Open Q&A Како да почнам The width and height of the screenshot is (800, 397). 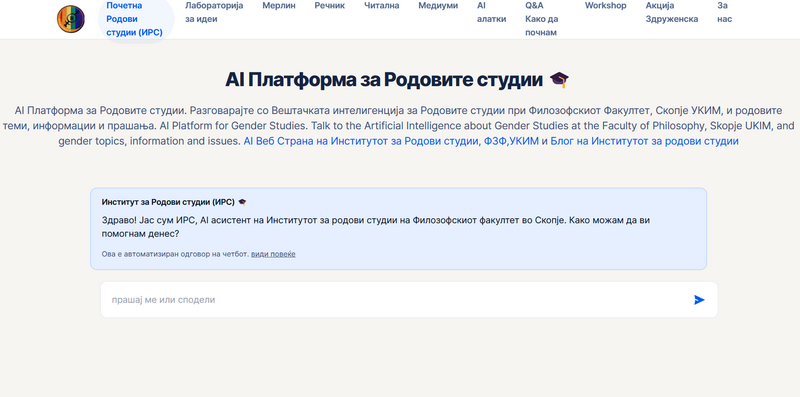pyautogui.click(x=541, y=19)
